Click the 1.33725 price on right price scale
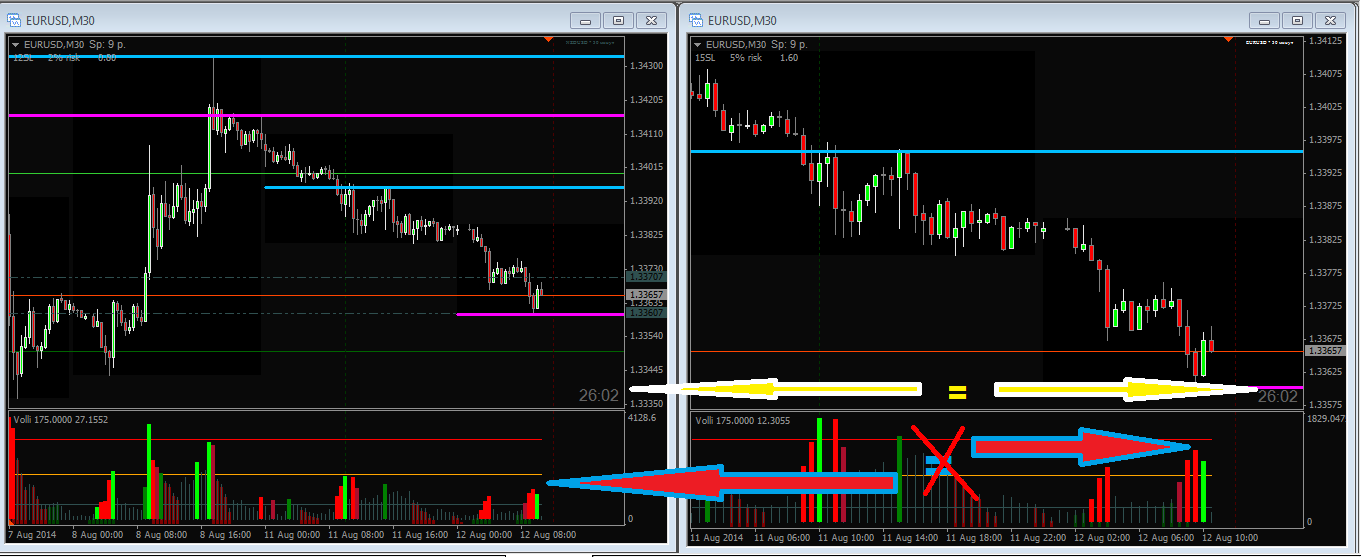This screenshot has width=1361, height=557. (1327, 305)
